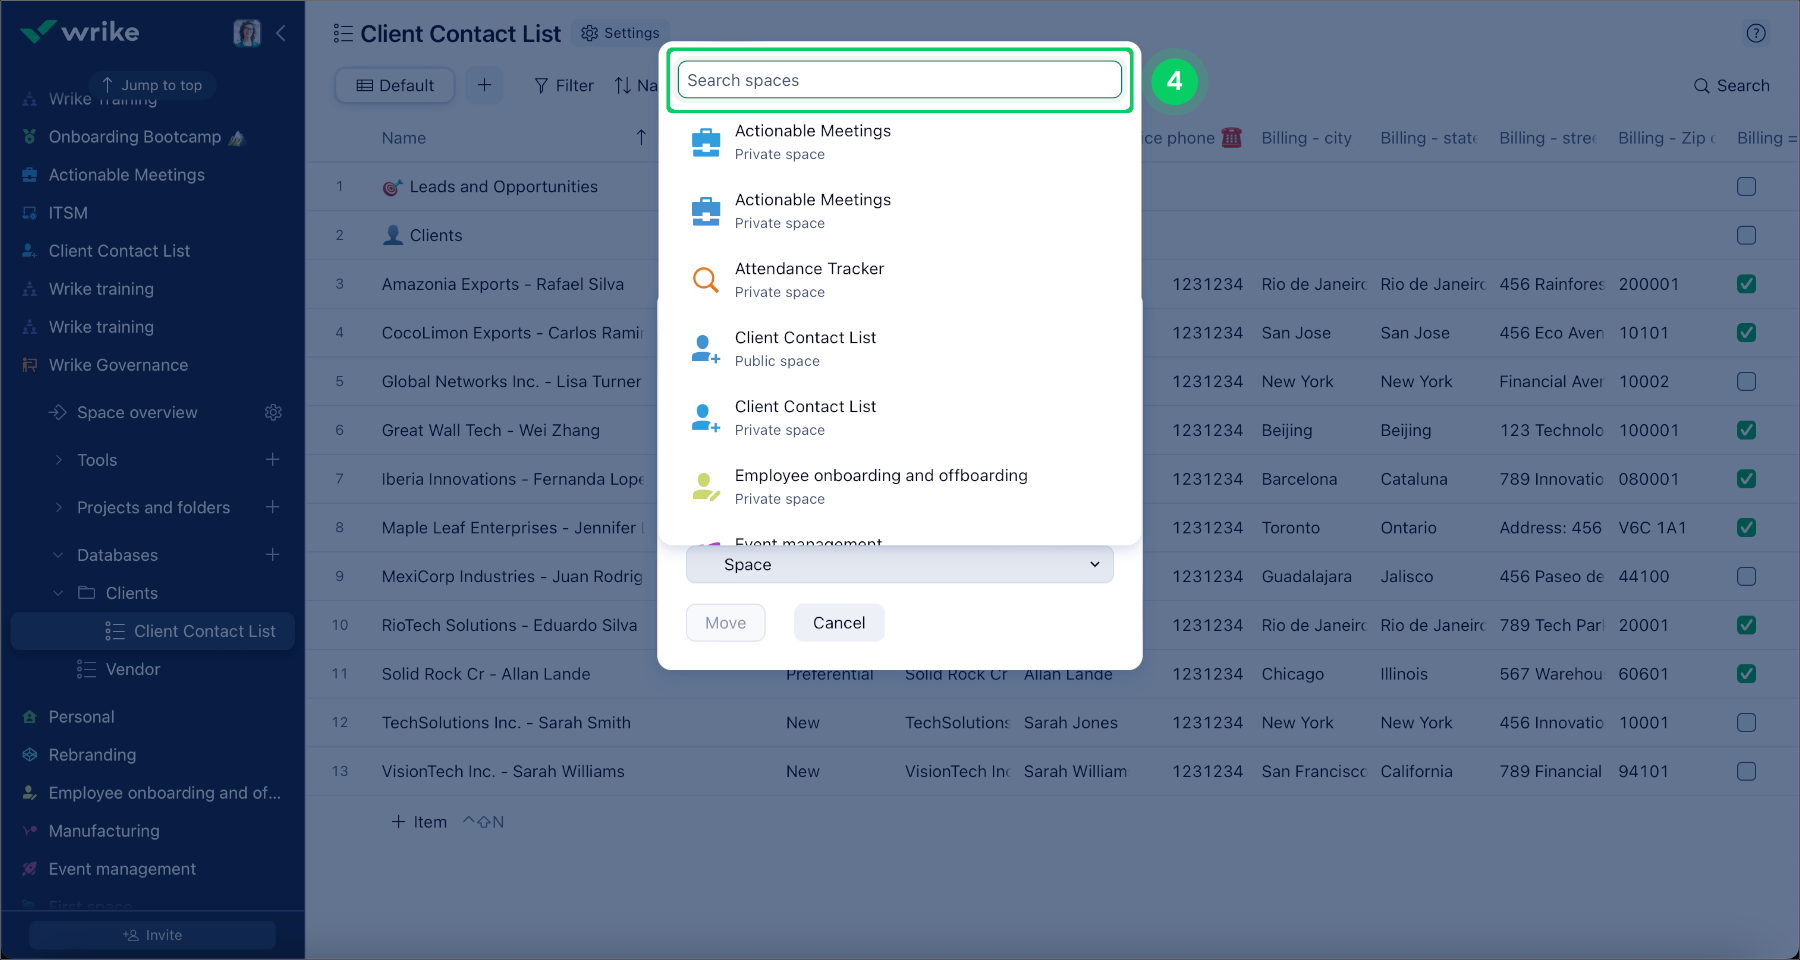
Task: Click the Wrike logo
Action: point(80,31)
